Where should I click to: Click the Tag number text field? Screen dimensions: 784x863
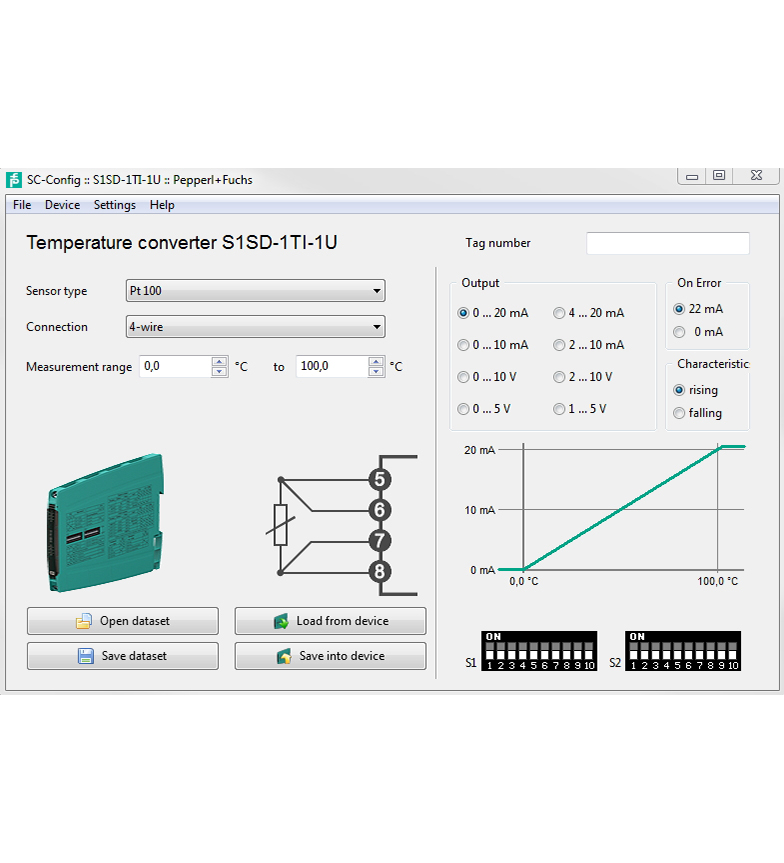click(667, 243)
